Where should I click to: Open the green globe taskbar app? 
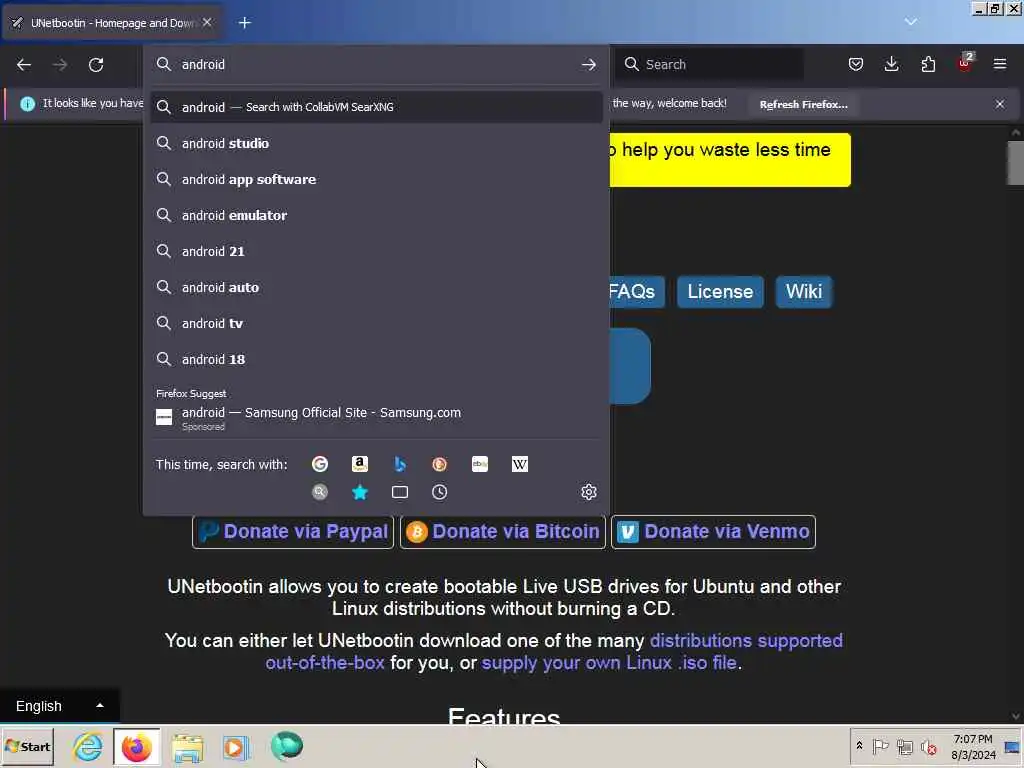coord(286,746)
